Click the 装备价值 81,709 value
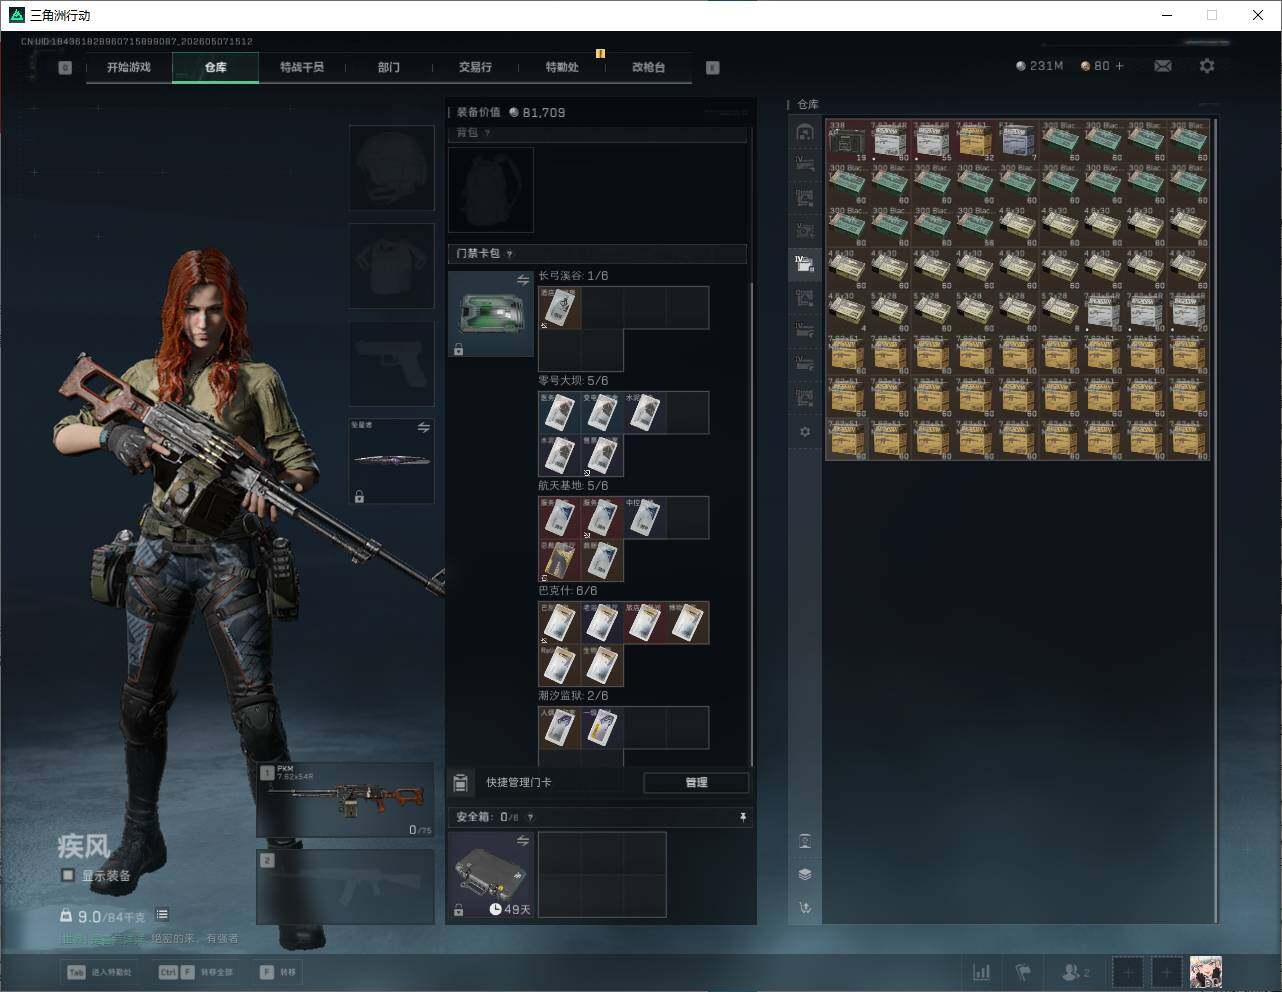This screenshot has height=992, width=1282. [511, 113]
